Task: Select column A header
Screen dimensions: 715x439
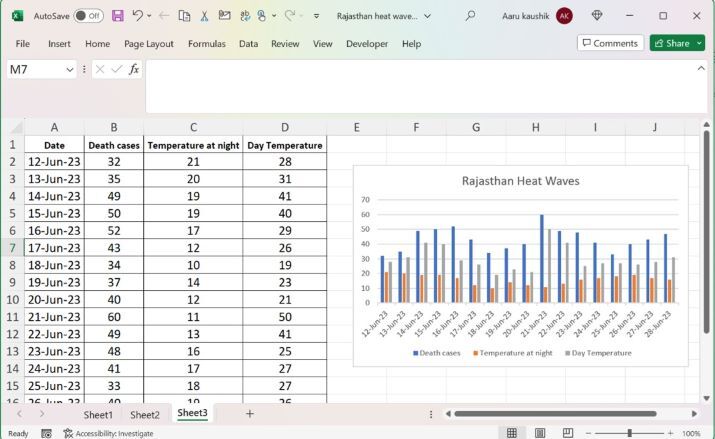Action: point(54,127)
